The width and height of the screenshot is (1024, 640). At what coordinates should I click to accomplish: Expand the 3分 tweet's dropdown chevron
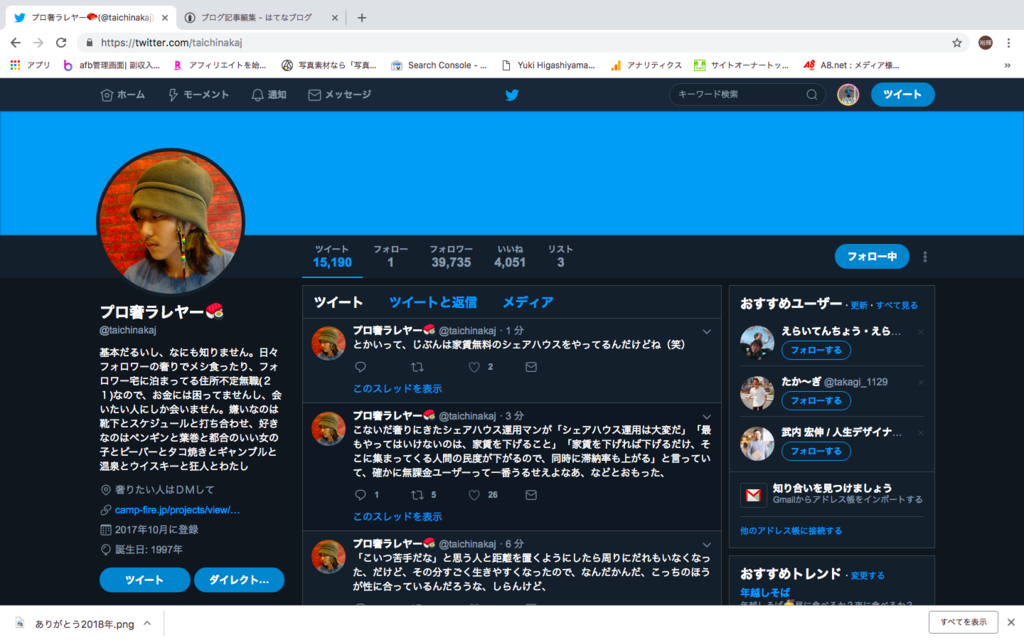click(707, 417)
